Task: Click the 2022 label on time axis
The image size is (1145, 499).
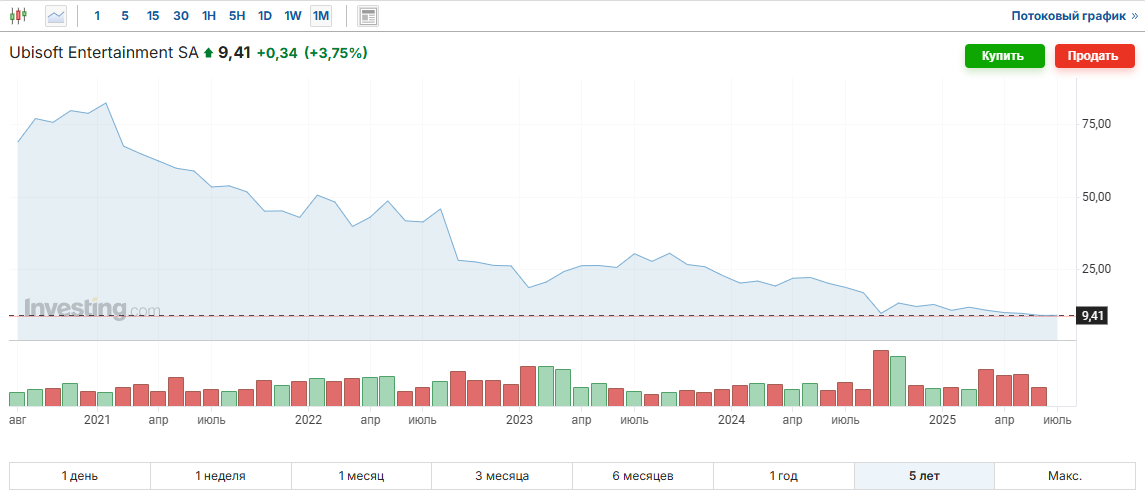Action: [x=308, y=420]
